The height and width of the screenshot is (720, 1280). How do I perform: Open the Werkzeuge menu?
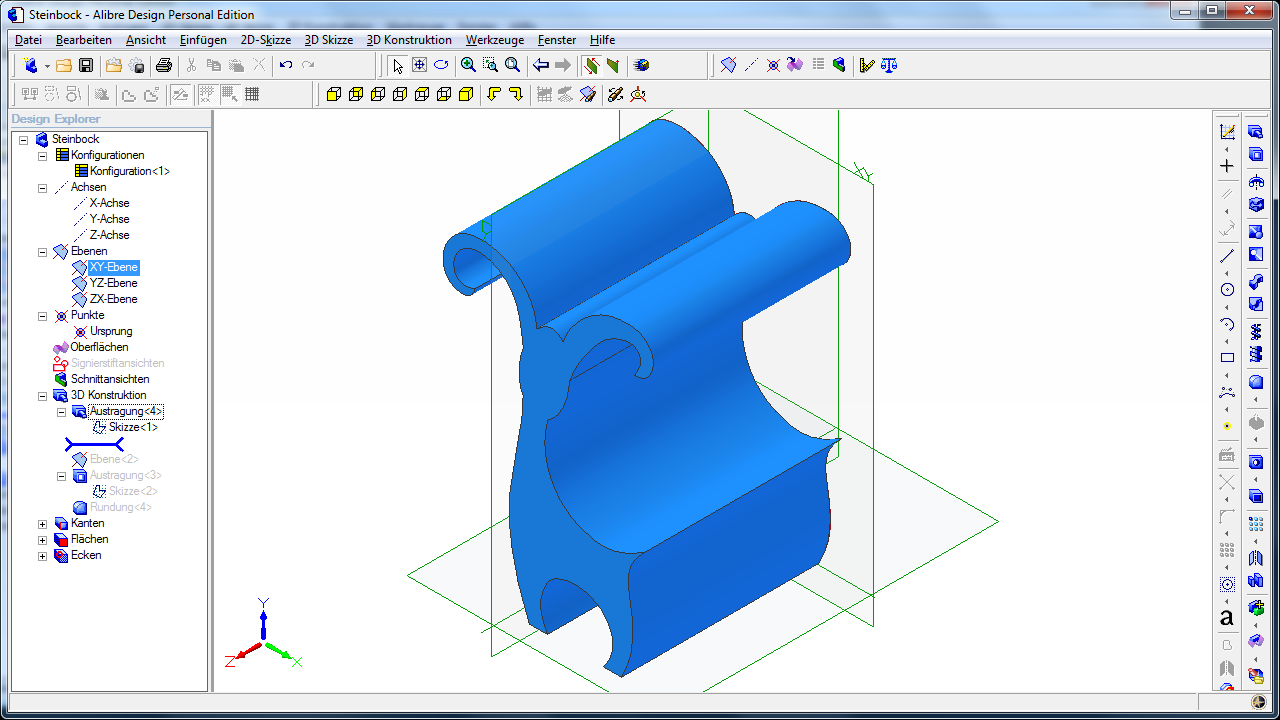click(495, 40)
